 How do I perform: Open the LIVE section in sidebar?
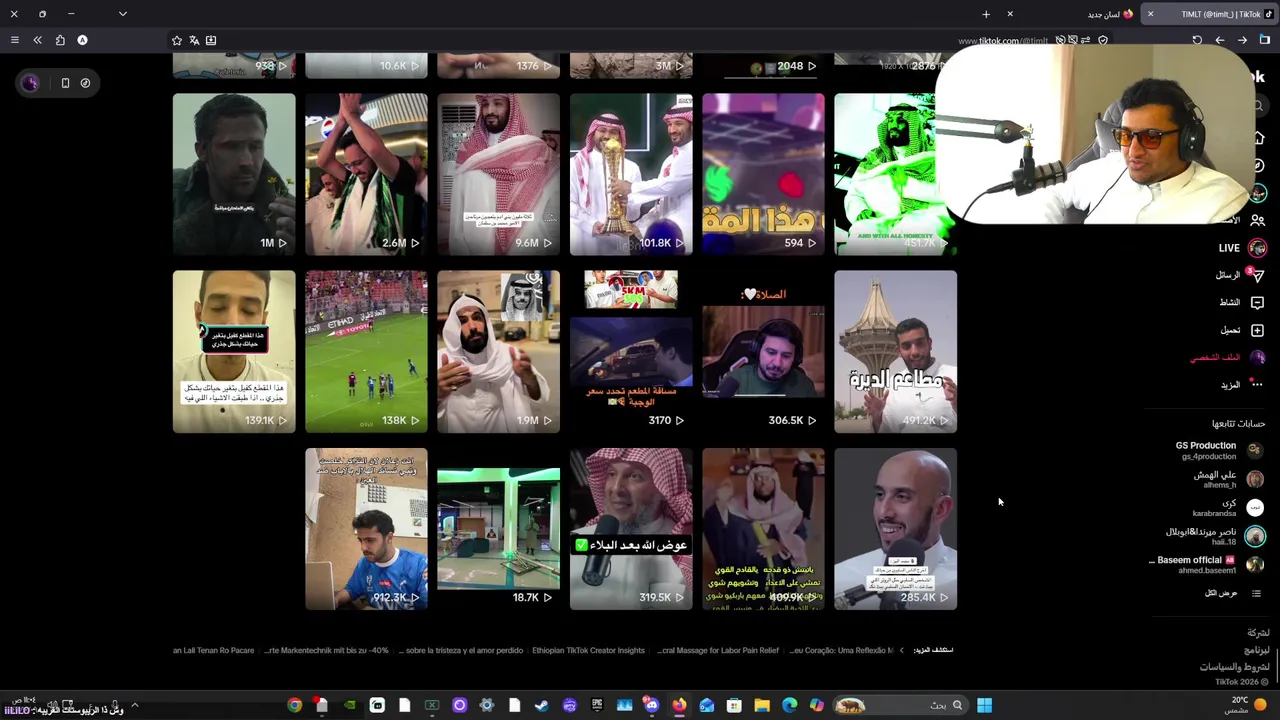[x=1242, y=248]
